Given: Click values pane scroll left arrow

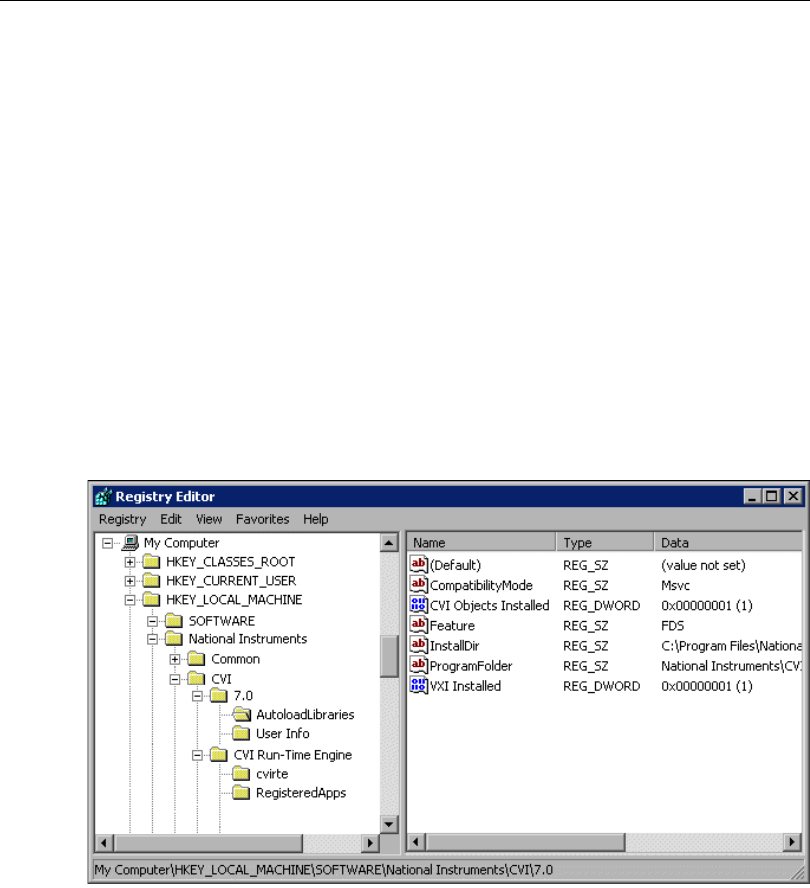Looking at the screenshot, I should pos(416,842).
